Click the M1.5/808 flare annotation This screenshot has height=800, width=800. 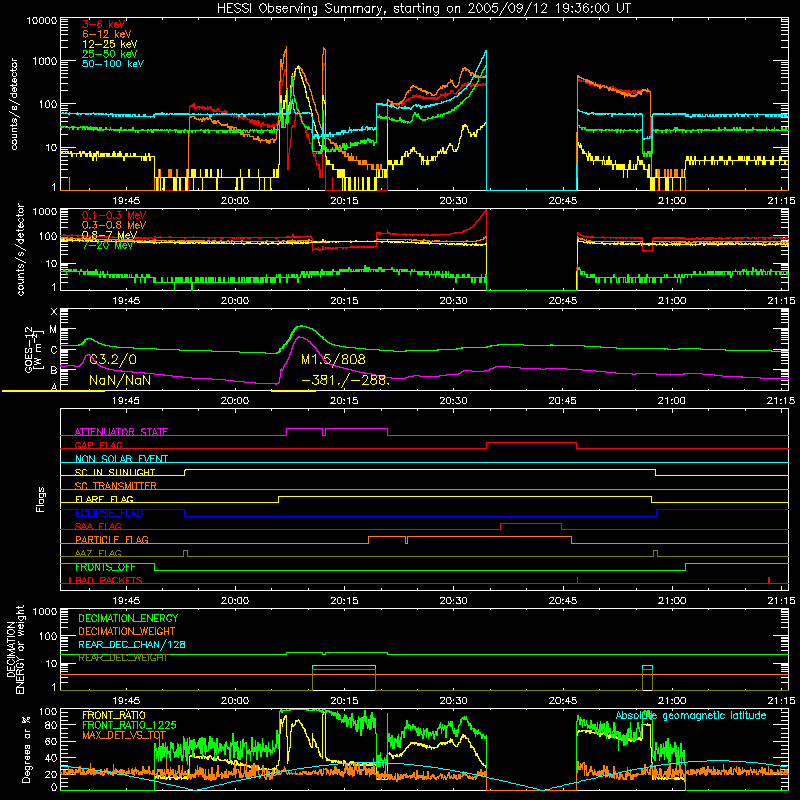point(333,360)
